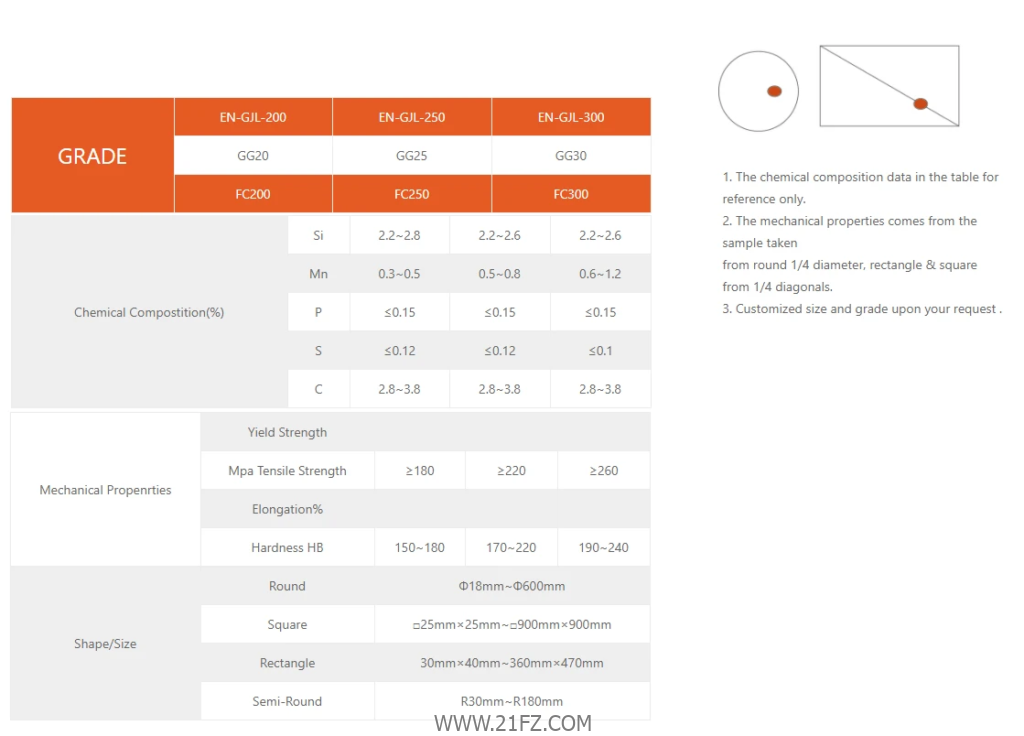Click the Semi-Round value R30mm~R180mm
This screenshot has width=1024, height=736.
coord(511,701)
